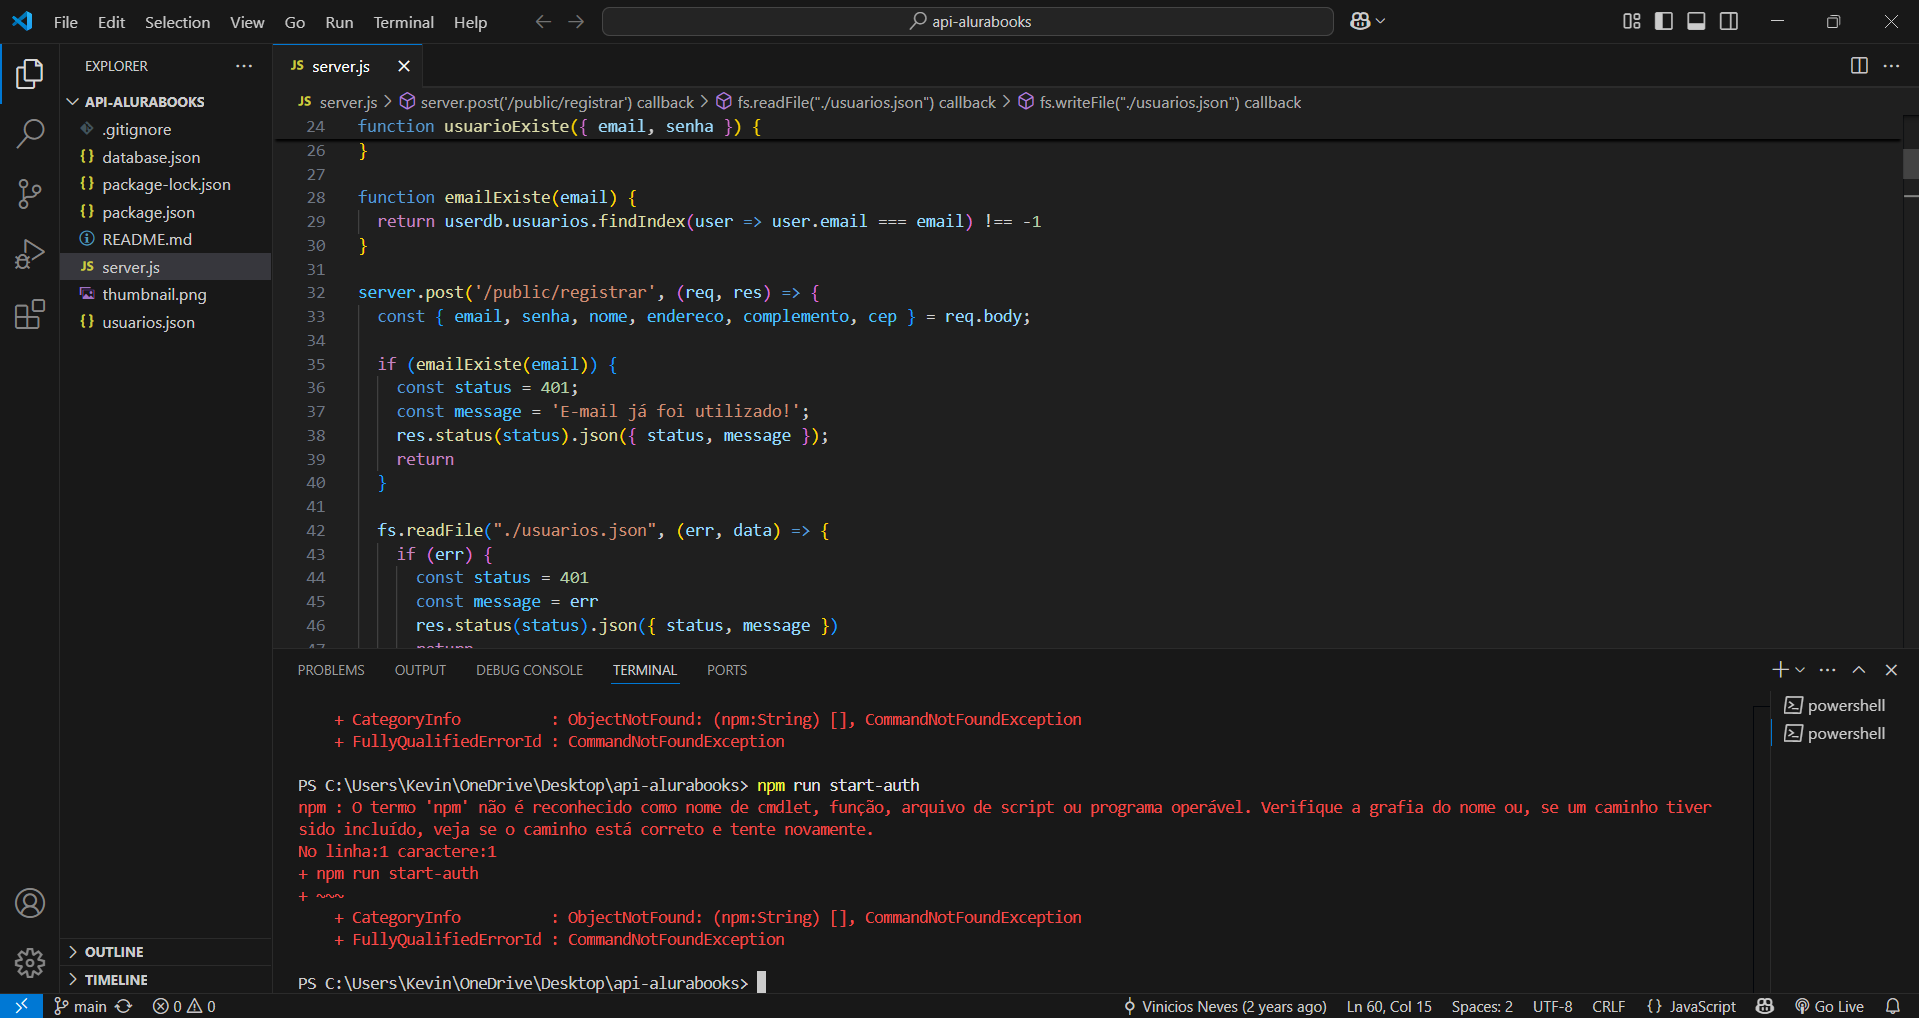Viewport: 1919px width, 1018px height.
Task: Go to line via Ln 60, Col 15
Action: [1389, 1006]
